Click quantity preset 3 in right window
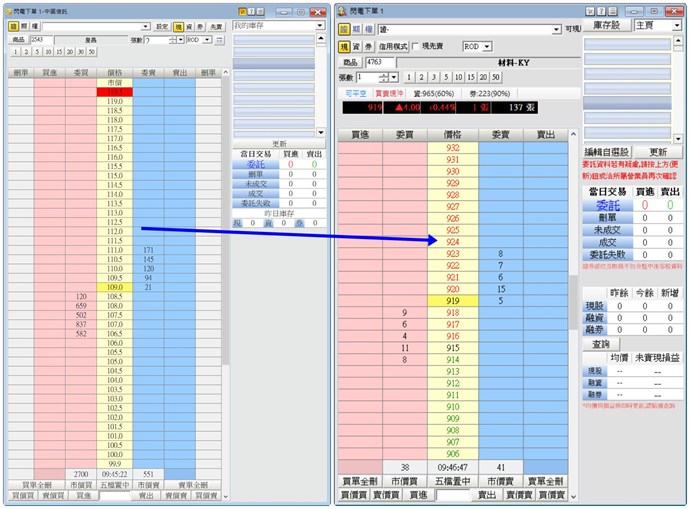Screen dimensions: 690x509 click(434, 77)
